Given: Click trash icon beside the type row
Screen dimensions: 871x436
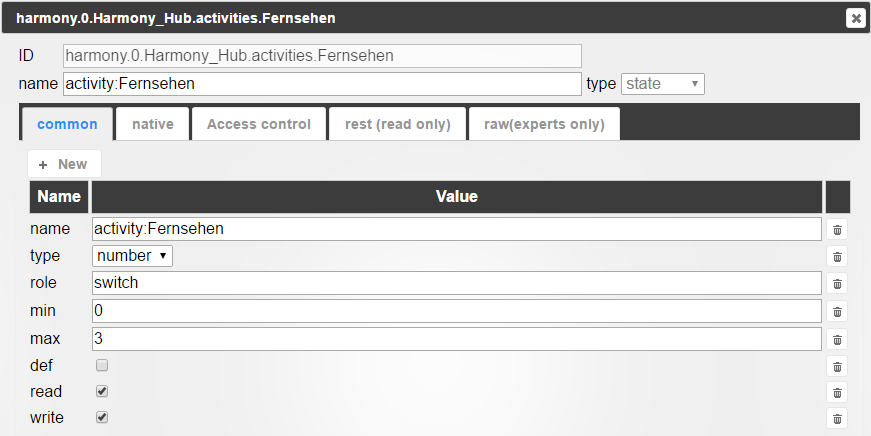Looking at the screenshot, I should tap(838, 257).
